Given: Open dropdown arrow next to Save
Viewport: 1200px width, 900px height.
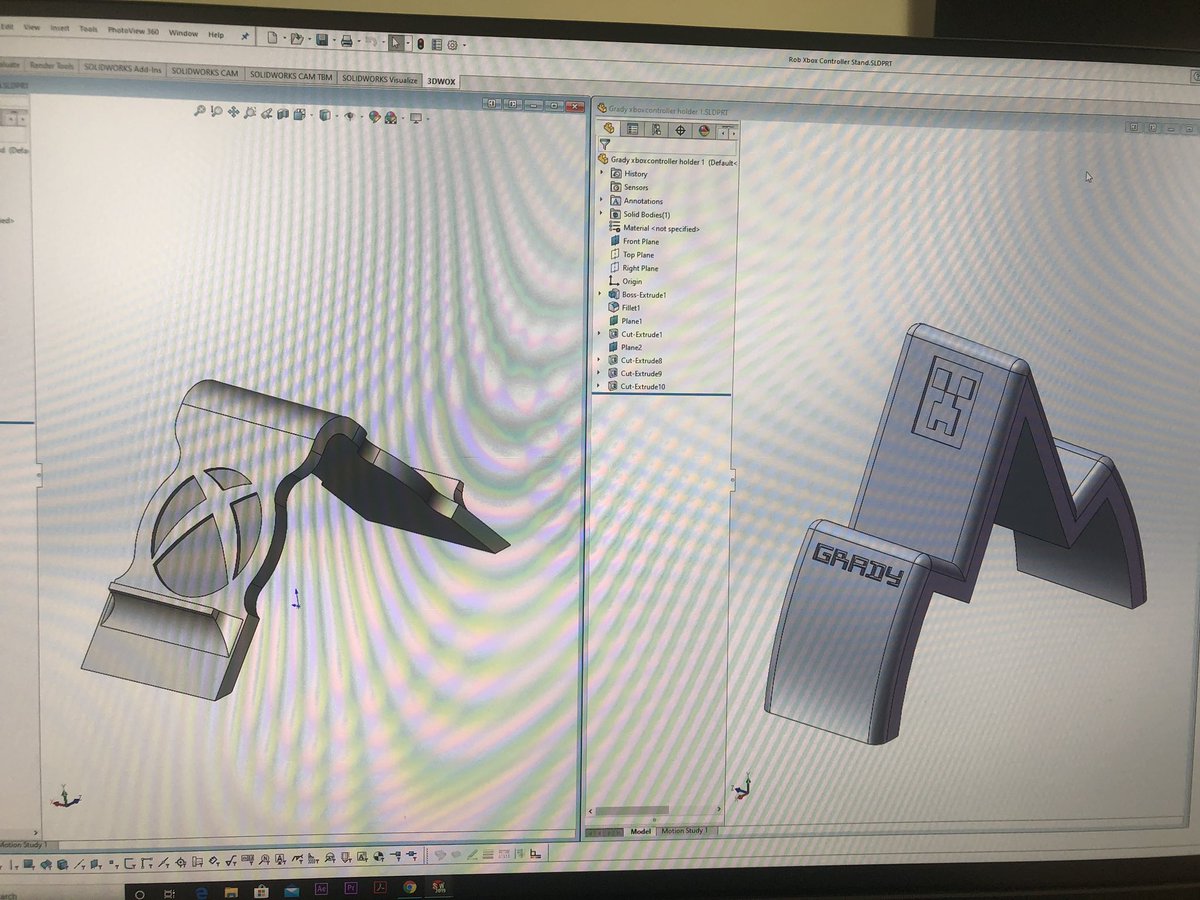Looking at the screenshot, I should coord(334,40).
